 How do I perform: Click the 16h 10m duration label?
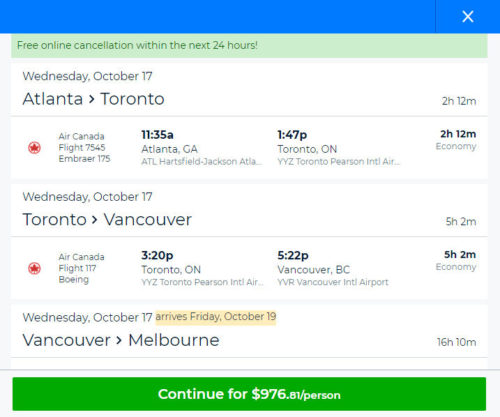click(456, 342)
